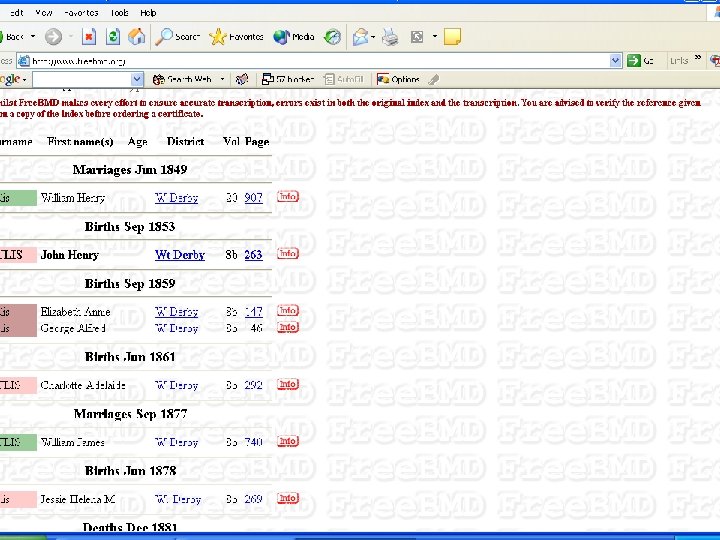Viewport: 720px width, 540px height.
Task: Click Info icon for Charlotte Adelaide
Action: [288, 384]
